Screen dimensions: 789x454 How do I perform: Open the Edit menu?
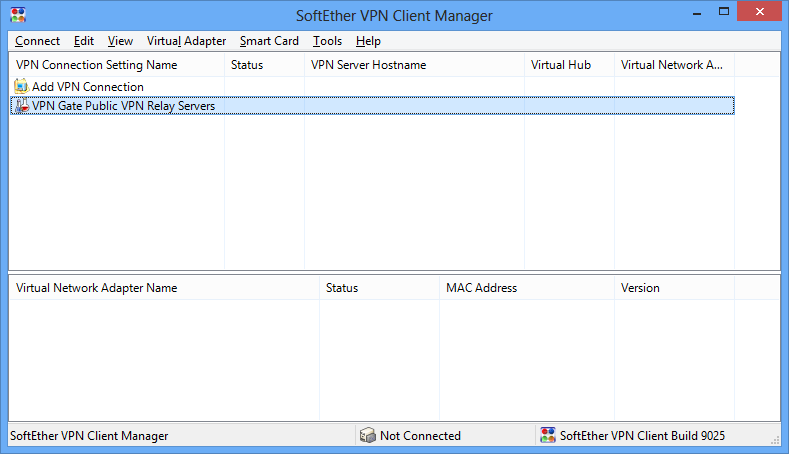(x=84, y=41)
